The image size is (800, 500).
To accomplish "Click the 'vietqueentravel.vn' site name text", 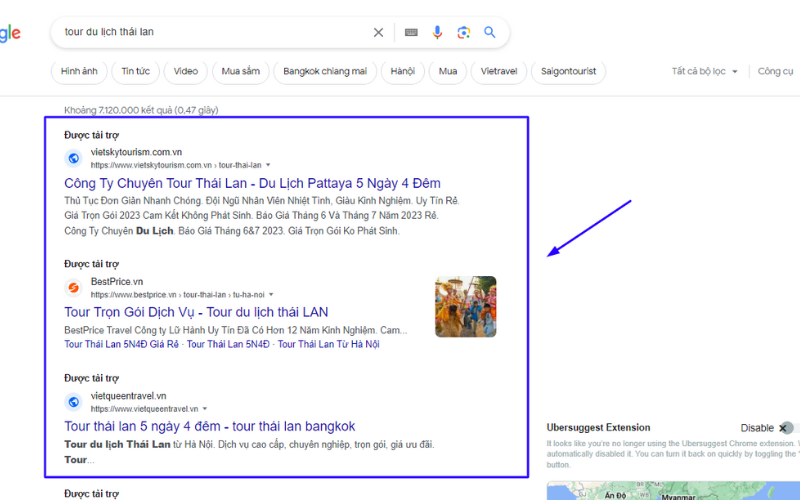I will point(129,396).
